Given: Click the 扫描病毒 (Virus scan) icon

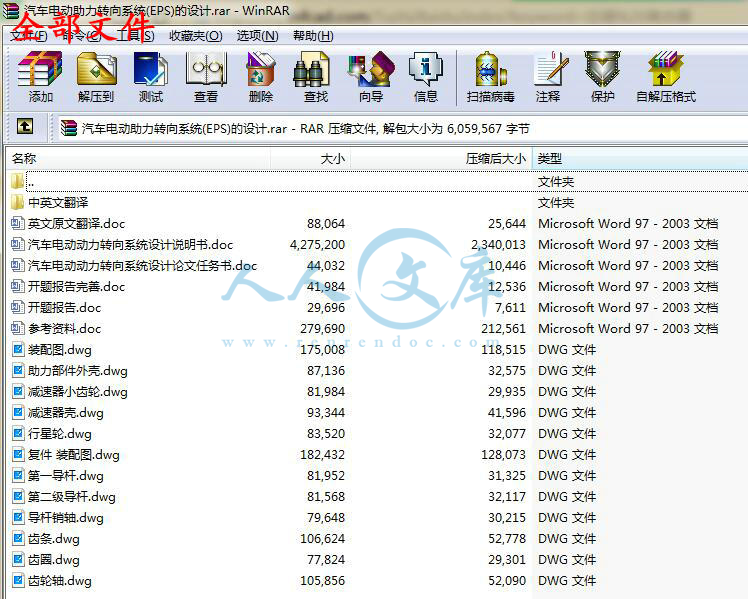Looking at the screenshot, I should [491, 70].
